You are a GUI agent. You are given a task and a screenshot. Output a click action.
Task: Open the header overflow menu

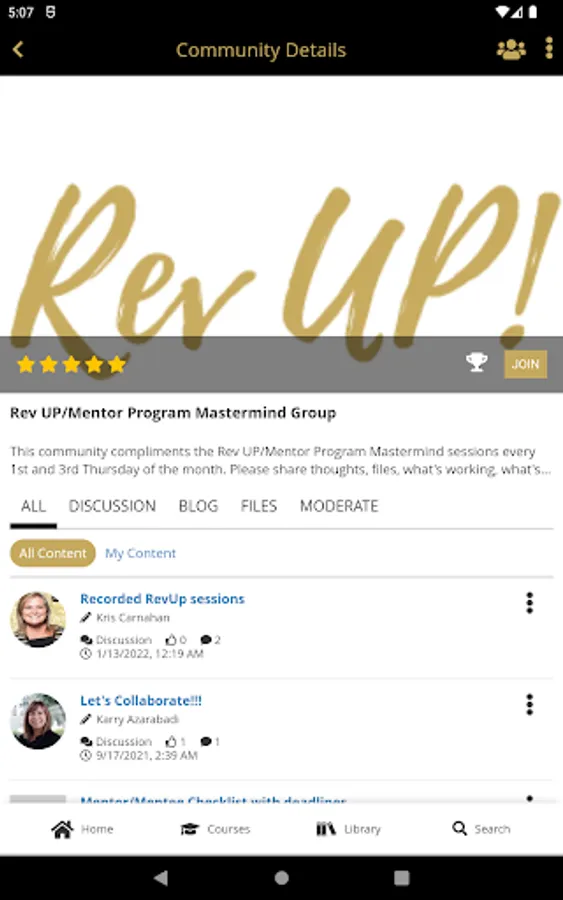[549, 48]
